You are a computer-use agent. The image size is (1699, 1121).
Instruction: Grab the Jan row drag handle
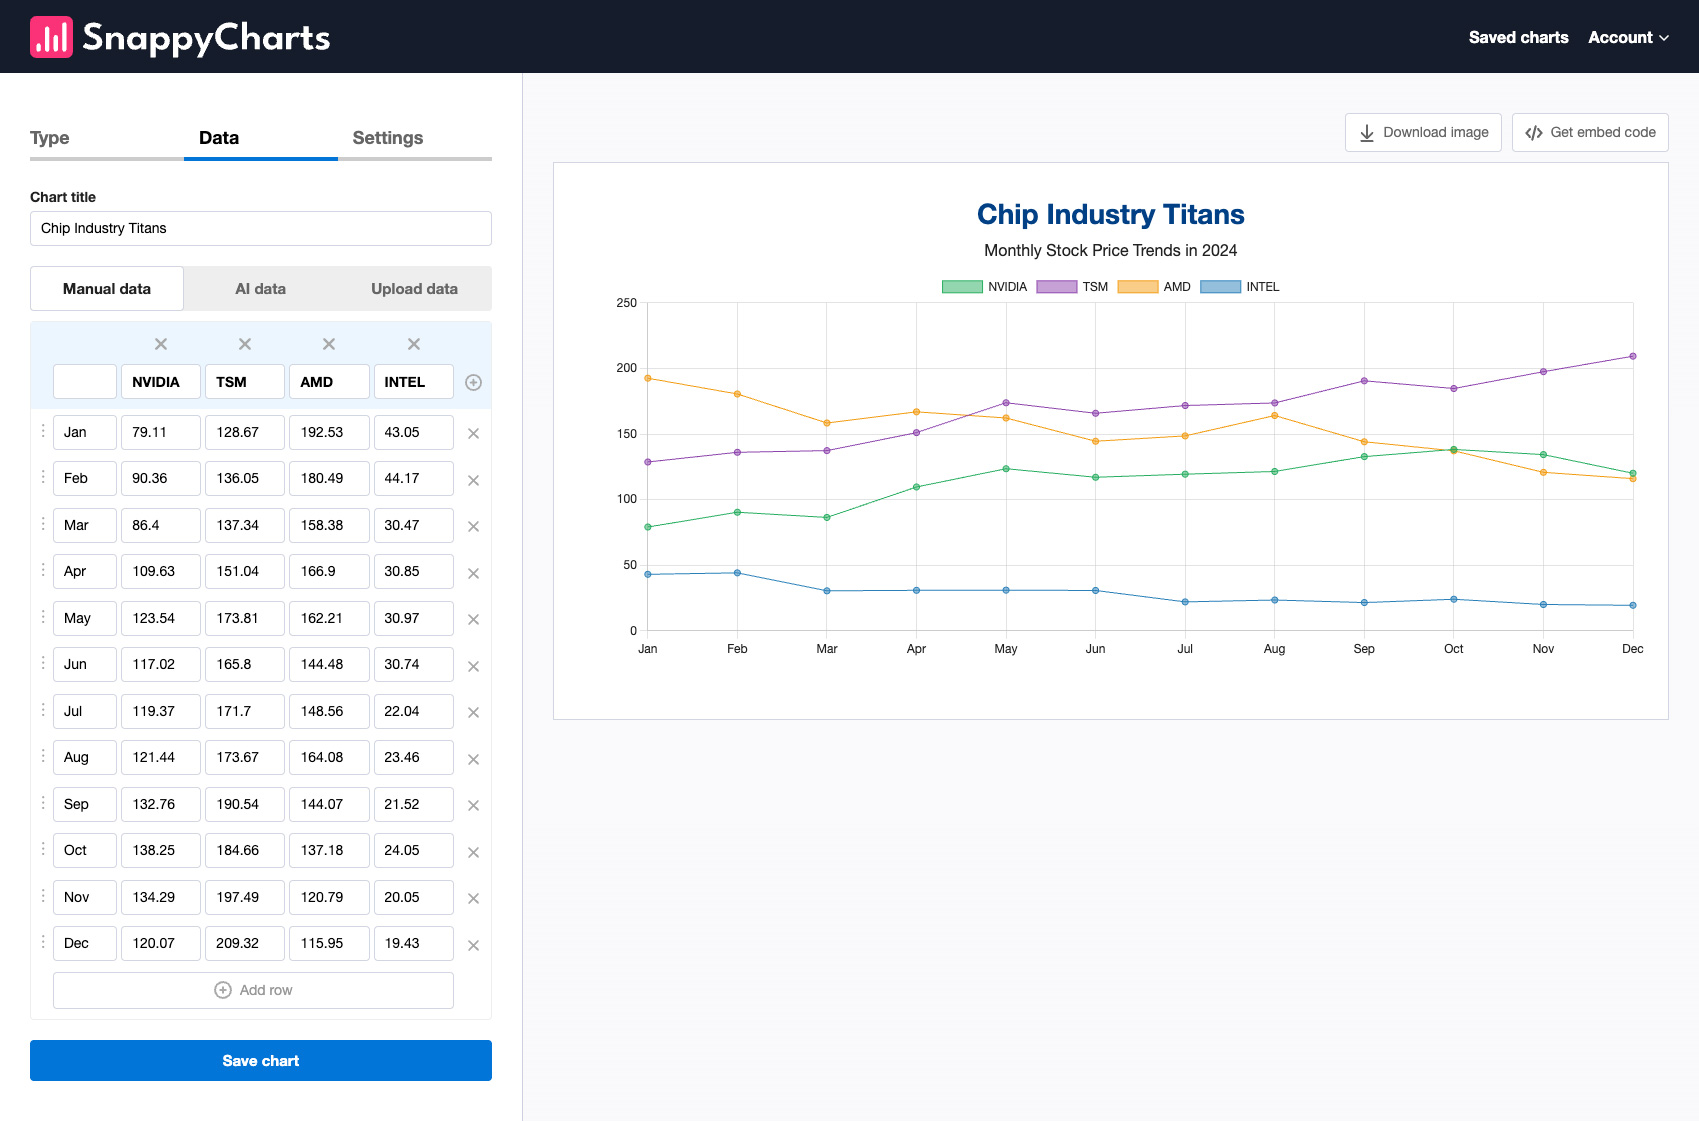pyautogui.click(x=43, y=430)
